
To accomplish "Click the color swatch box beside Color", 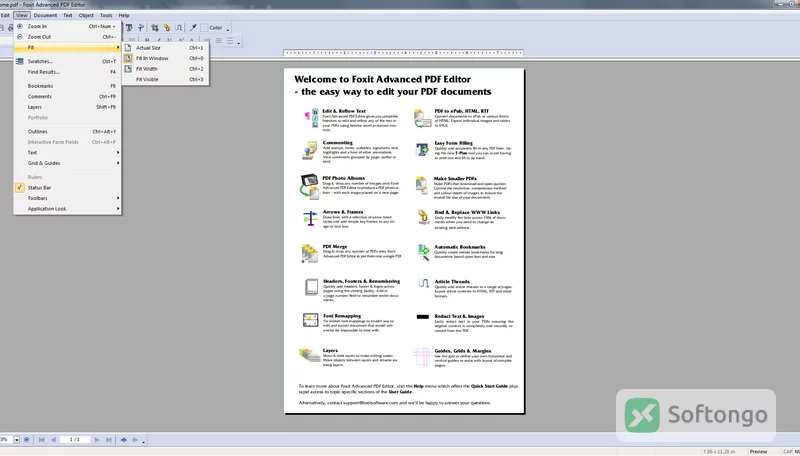I will pos(205,28).
